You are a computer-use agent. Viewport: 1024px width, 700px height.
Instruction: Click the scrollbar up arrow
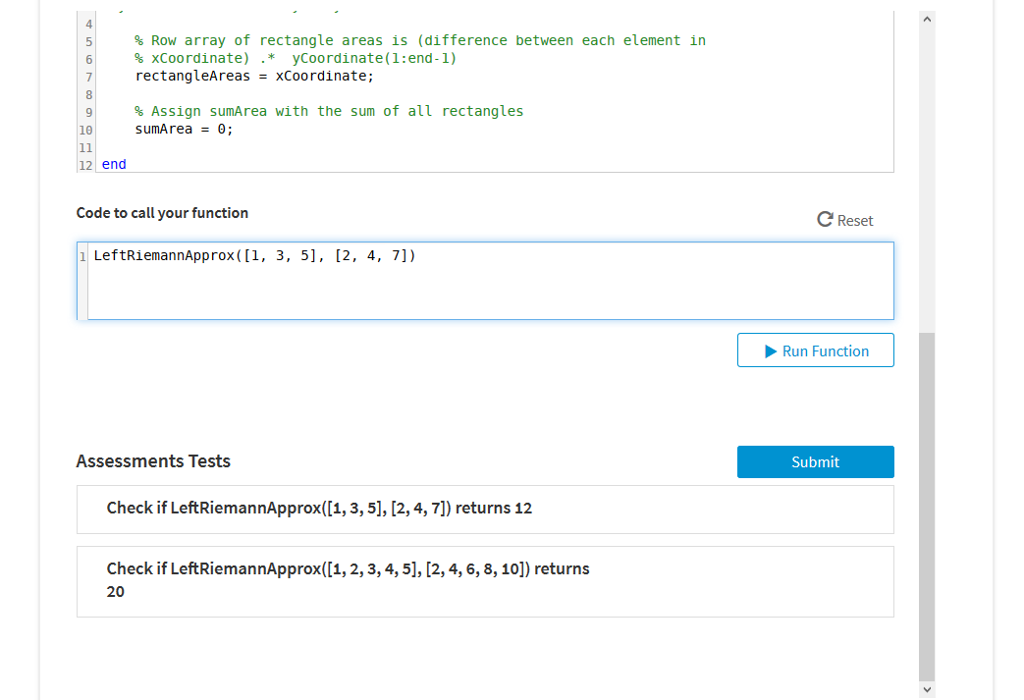coord(927,19)
